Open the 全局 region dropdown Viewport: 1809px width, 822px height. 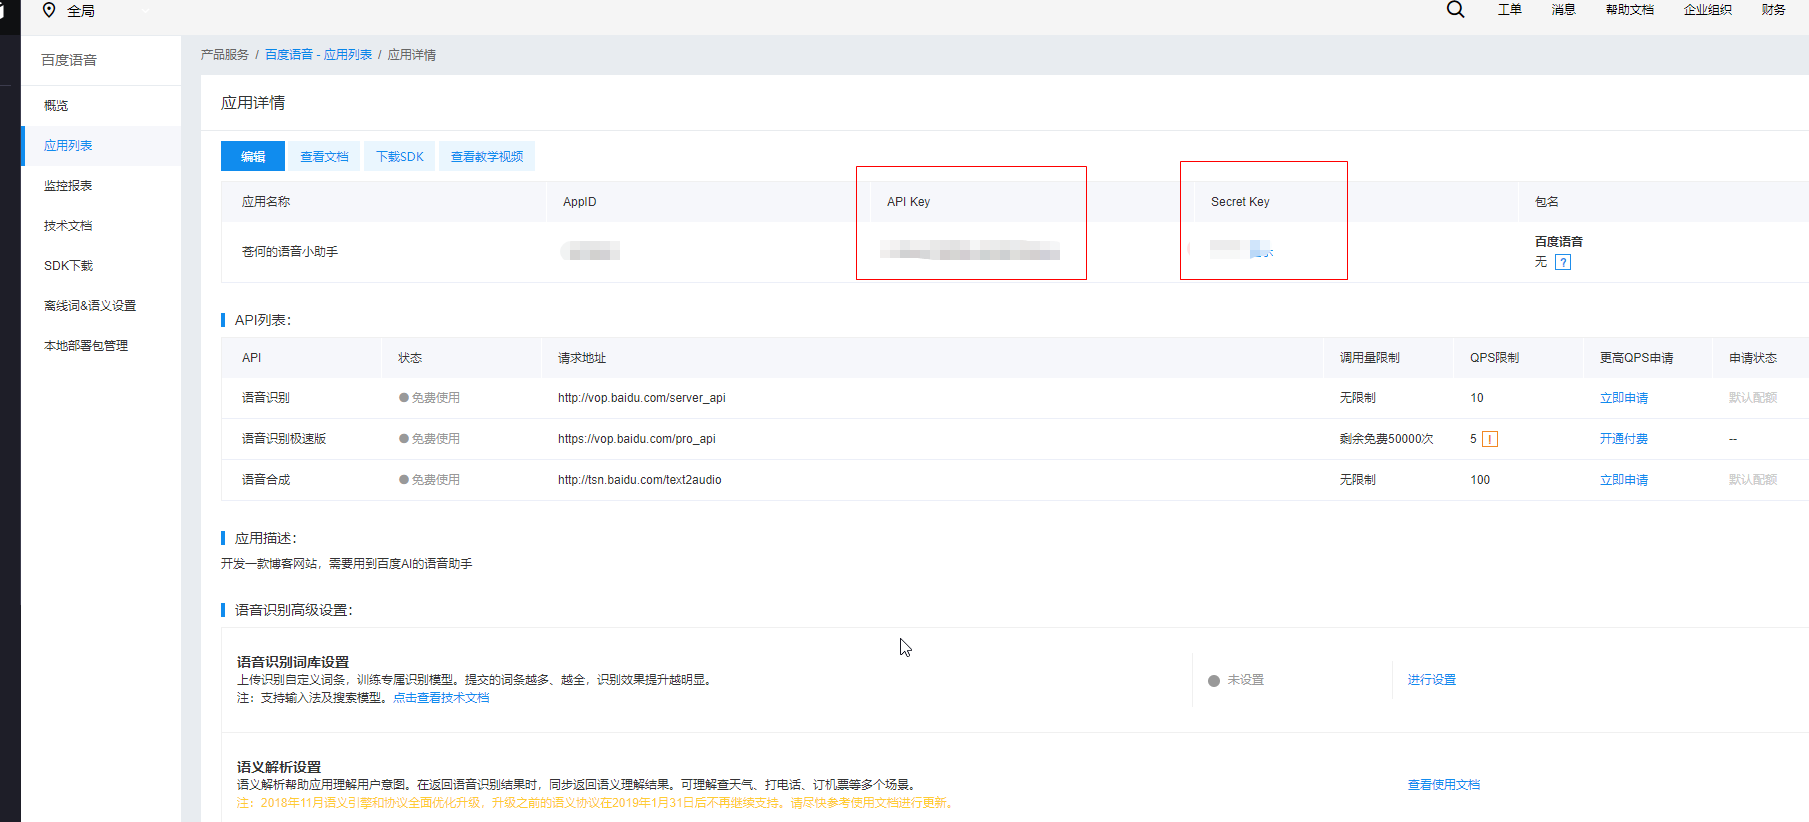tap(95, 11)
